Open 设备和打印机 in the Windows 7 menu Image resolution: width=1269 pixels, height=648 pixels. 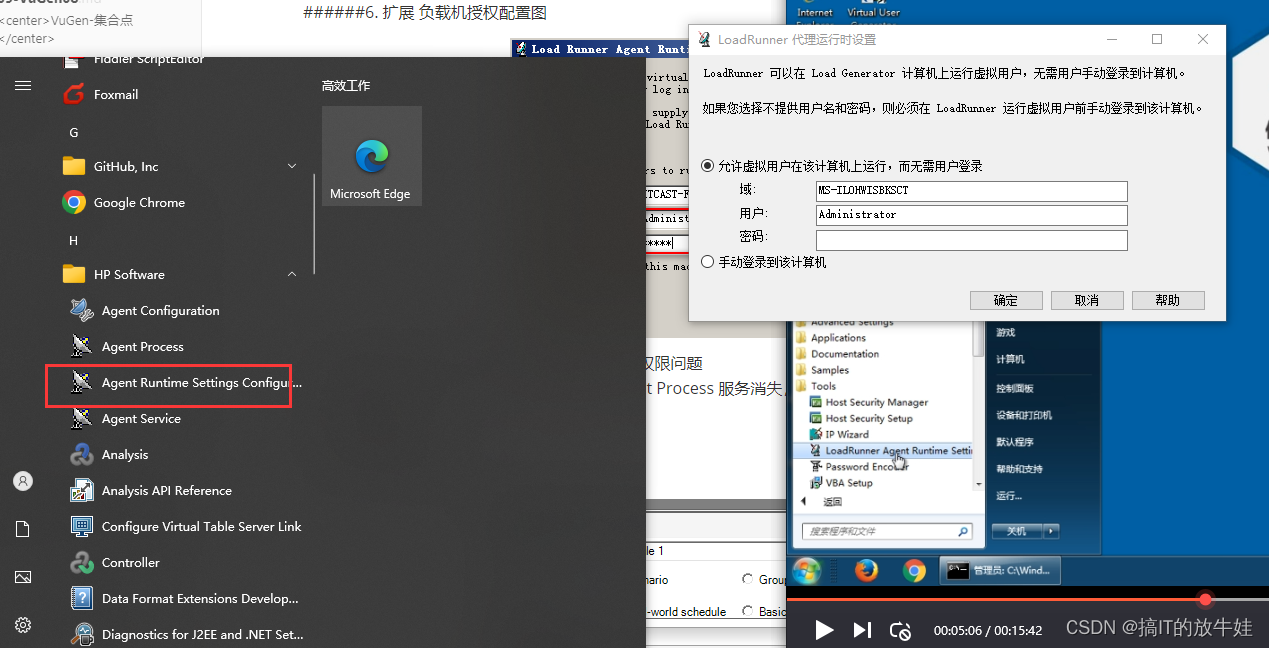pos(1024,415)
